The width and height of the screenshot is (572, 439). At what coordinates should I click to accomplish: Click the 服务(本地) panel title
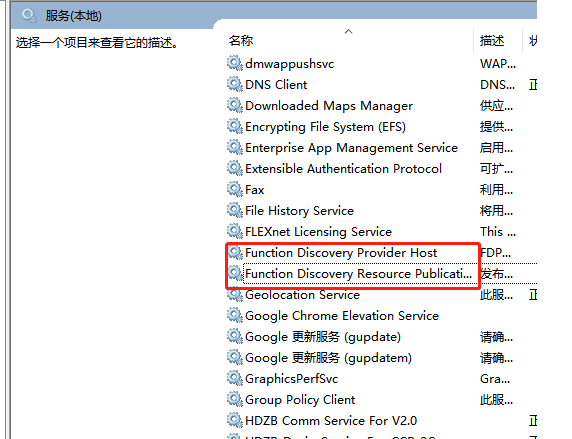click(x=73, y=16)
